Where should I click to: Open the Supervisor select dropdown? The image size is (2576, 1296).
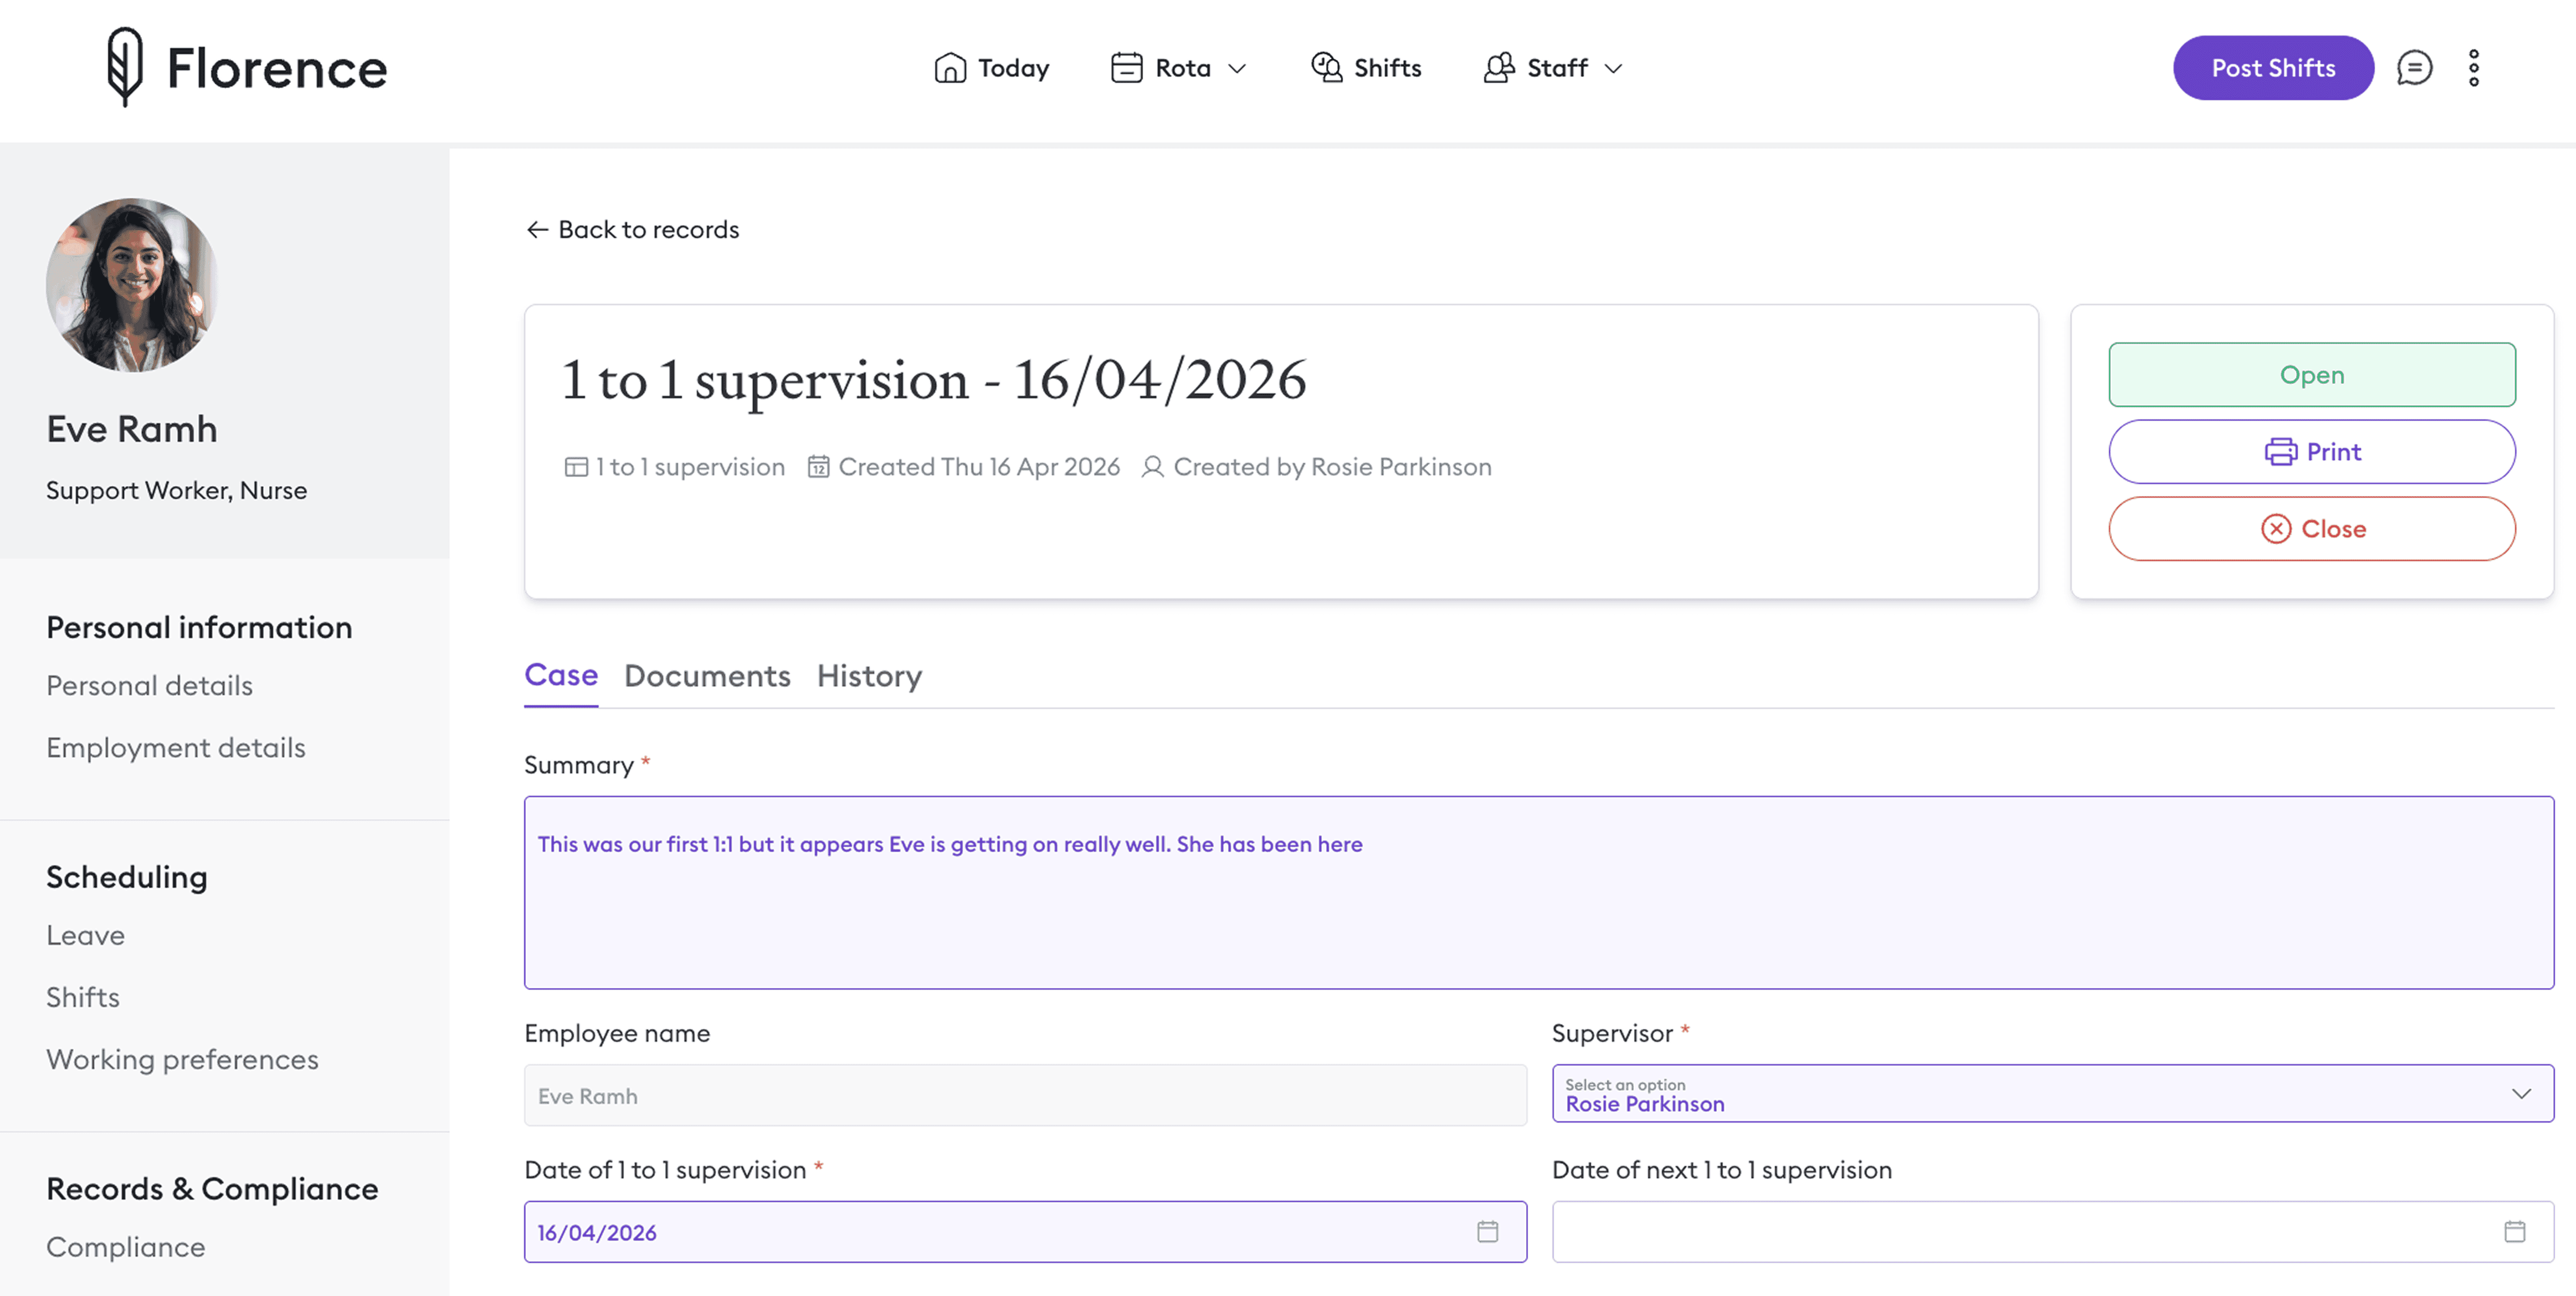point(2051,1094)
